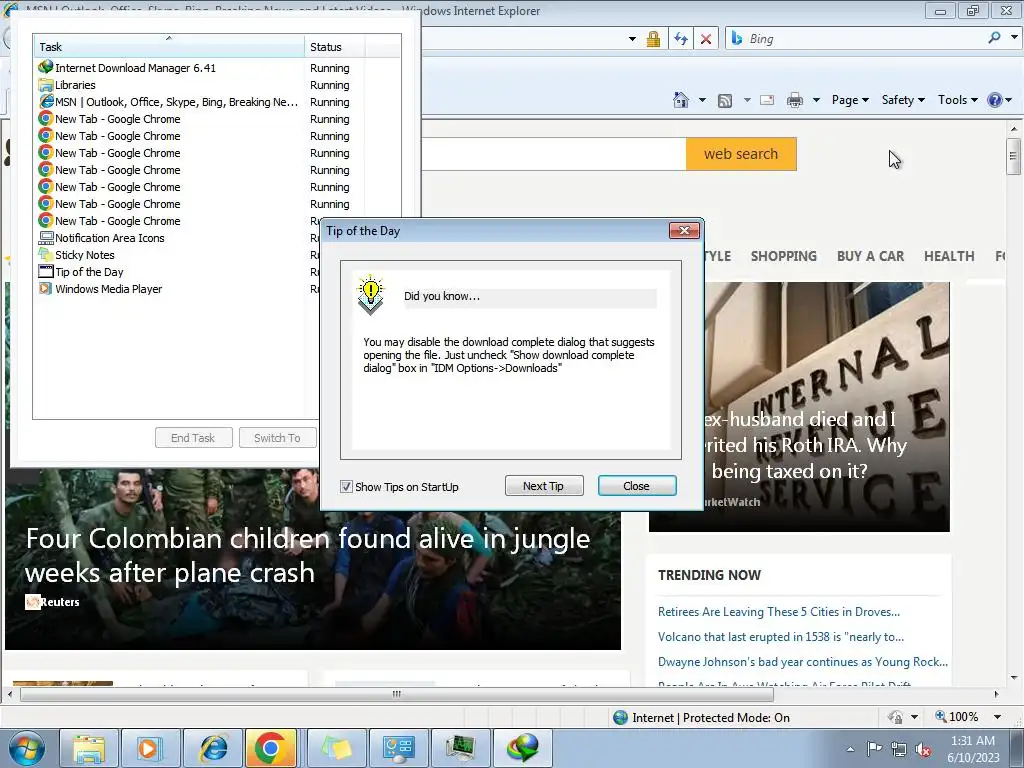1024x768 pixels.
Task: Click the Read Mail icon
Action: (767, 100)
